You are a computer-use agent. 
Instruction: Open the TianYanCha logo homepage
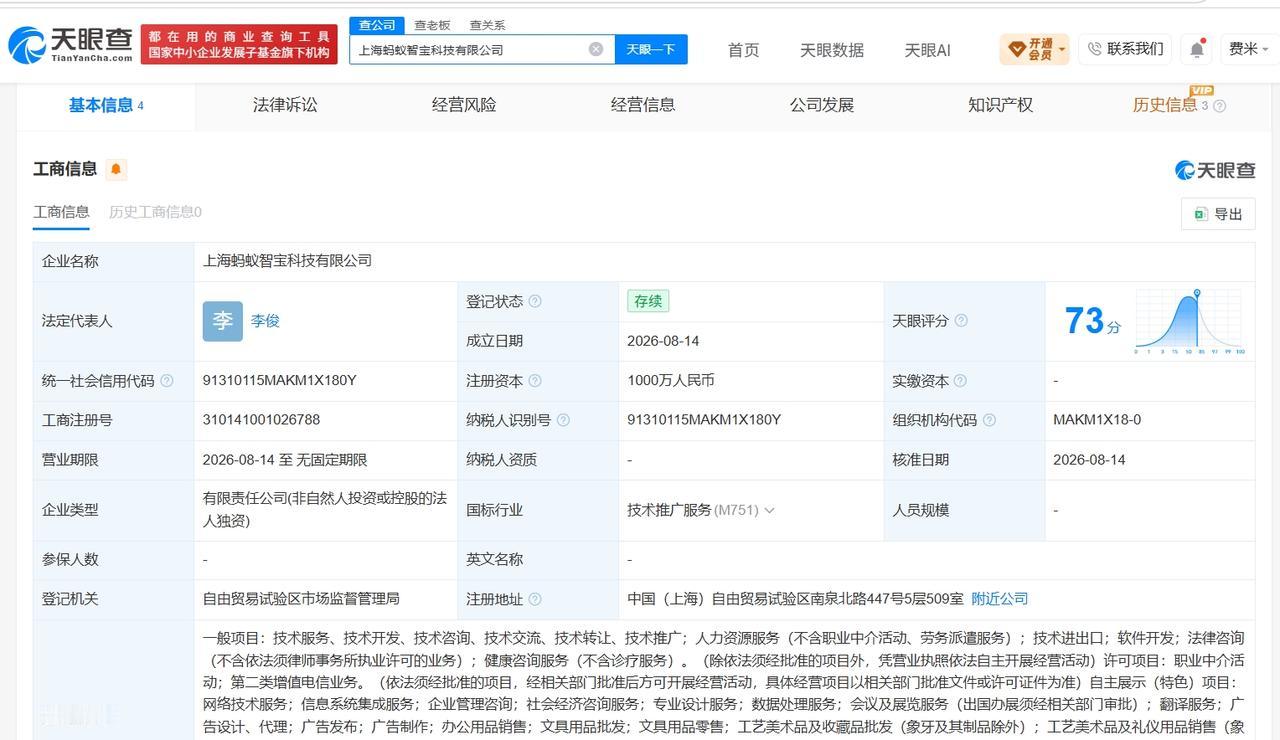pyautogui.click(x=70, y=45)
